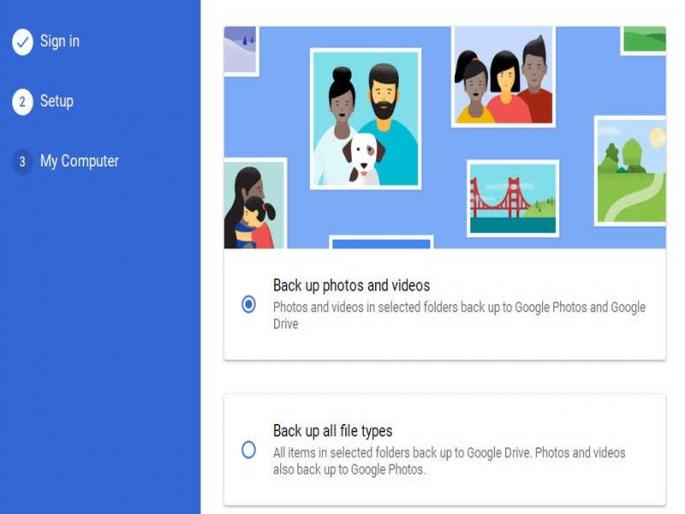
Task: Click the red suspension bridge photo illustration
Action: click(x=513, y=198)
